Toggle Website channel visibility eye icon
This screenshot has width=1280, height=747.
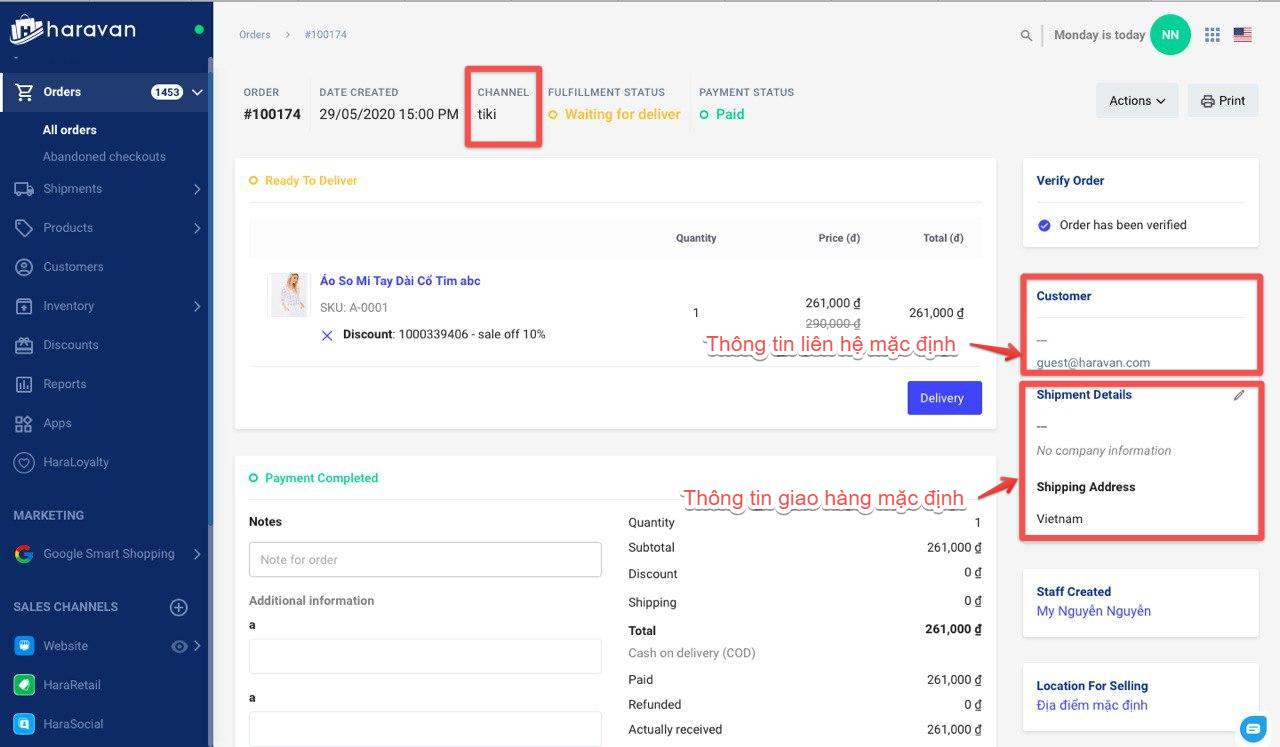point(179,646)
